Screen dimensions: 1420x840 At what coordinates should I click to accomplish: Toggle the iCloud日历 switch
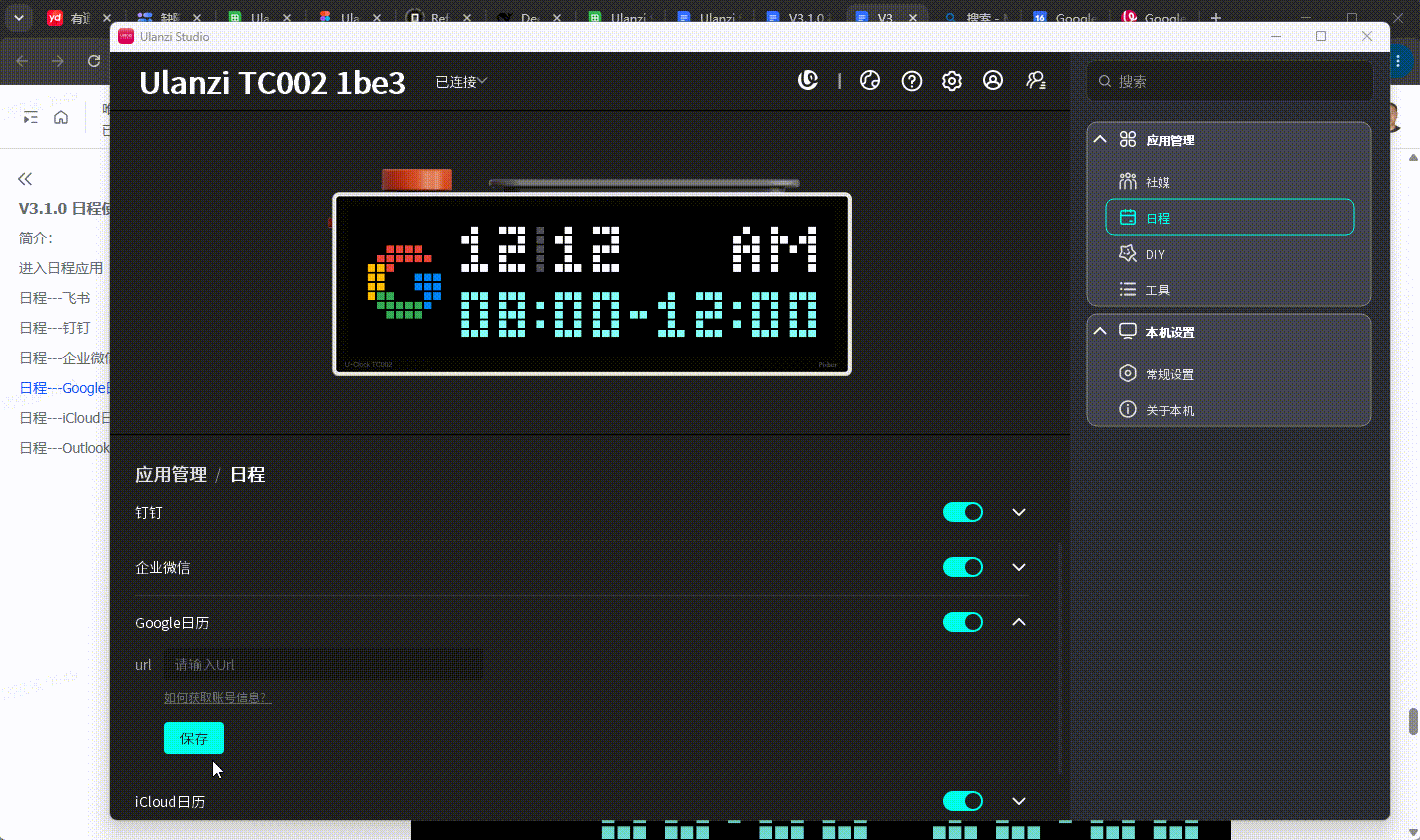pos(963,801)
